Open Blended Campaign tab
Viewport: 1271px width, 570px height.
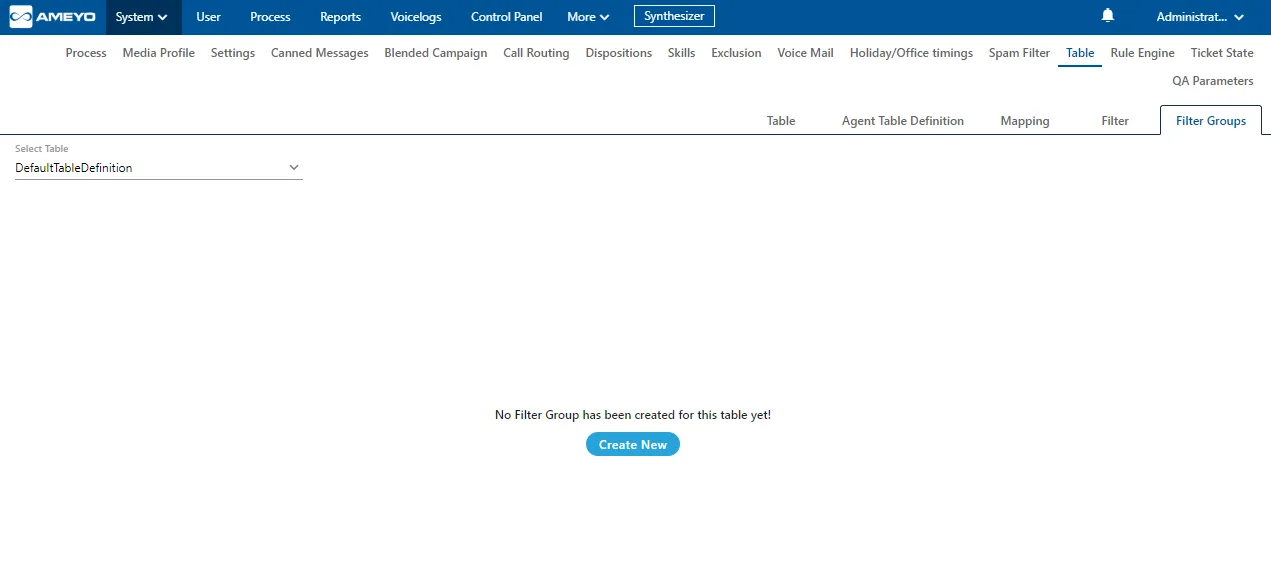coord(436,53)
